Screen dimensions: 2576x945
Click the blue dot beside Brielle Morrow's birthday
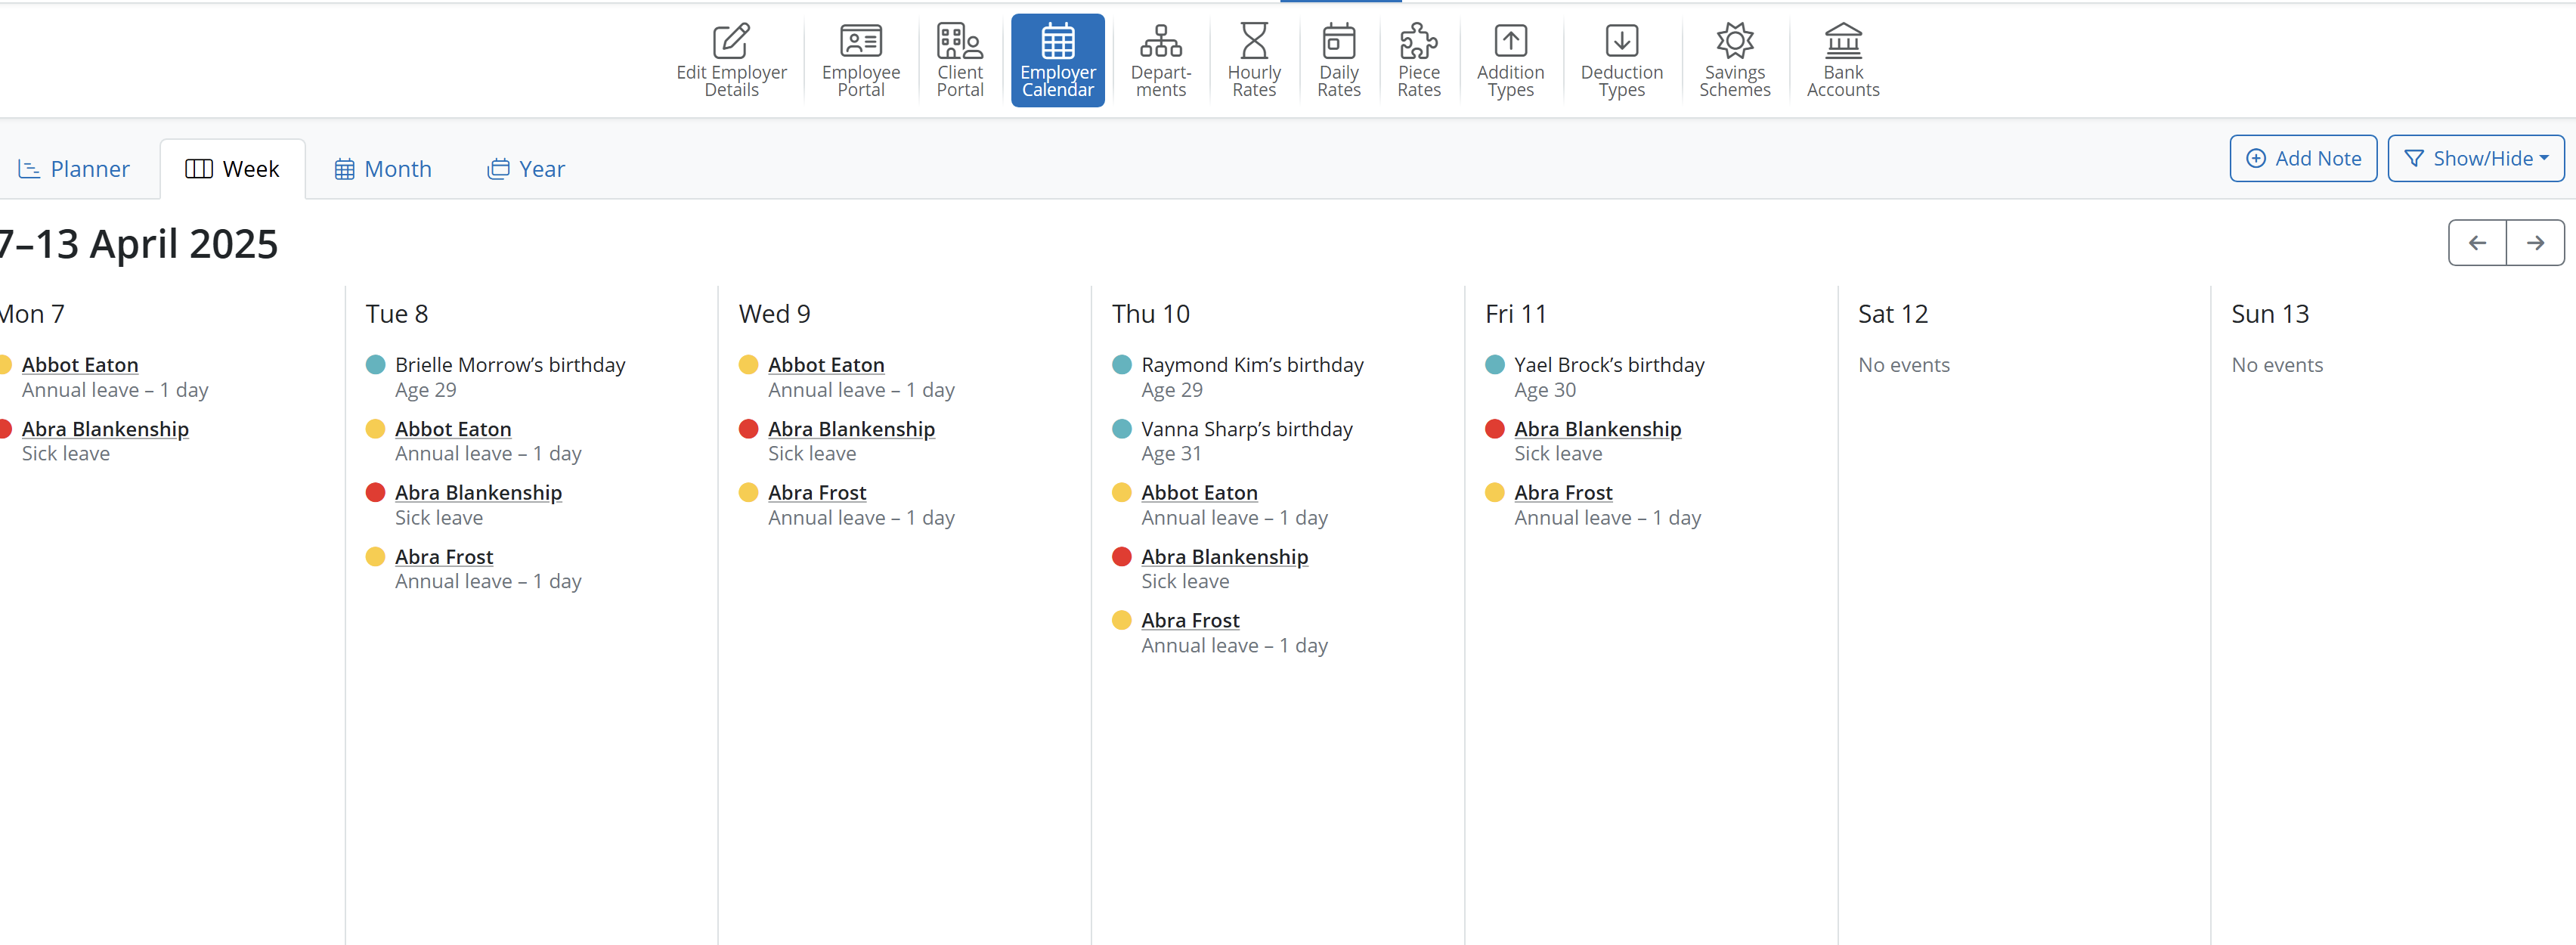point(375,364)
